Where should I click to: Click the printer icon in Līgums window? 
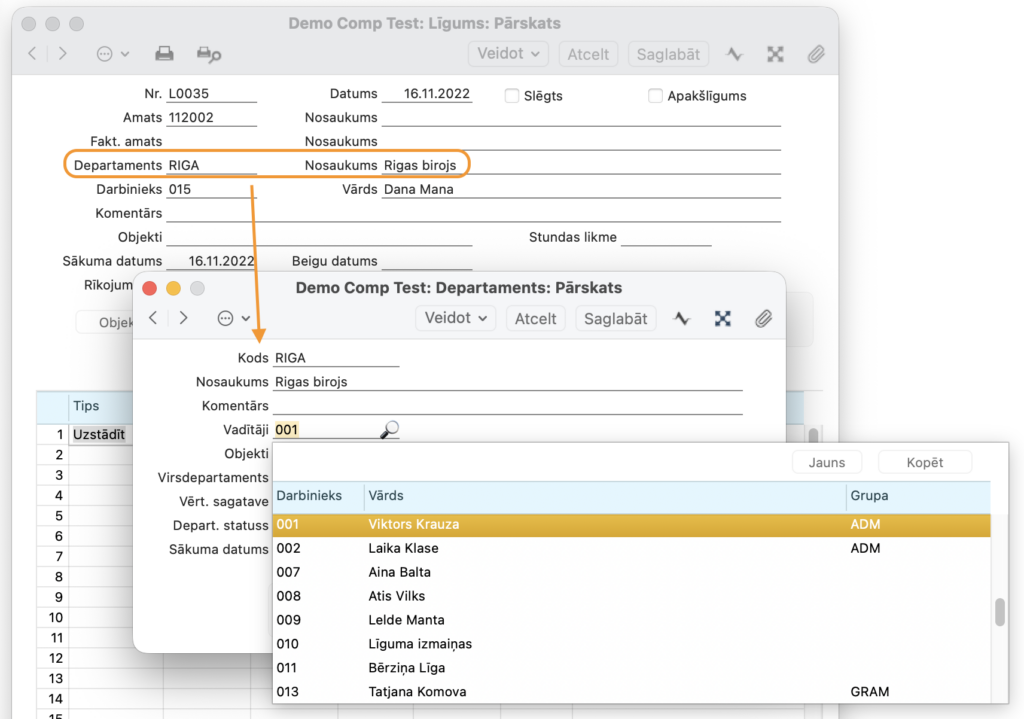(x=164, y=54)
